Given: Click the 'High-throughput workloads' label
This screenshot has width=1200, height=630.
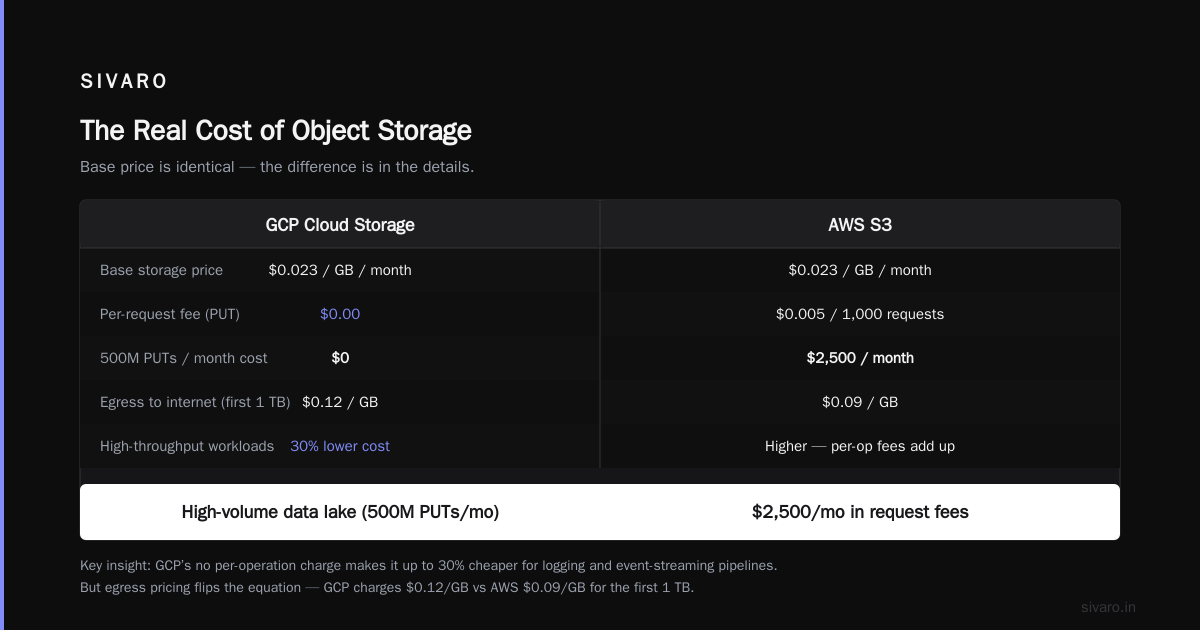Looking at the screenshot, I should click(x=187, y=446).
